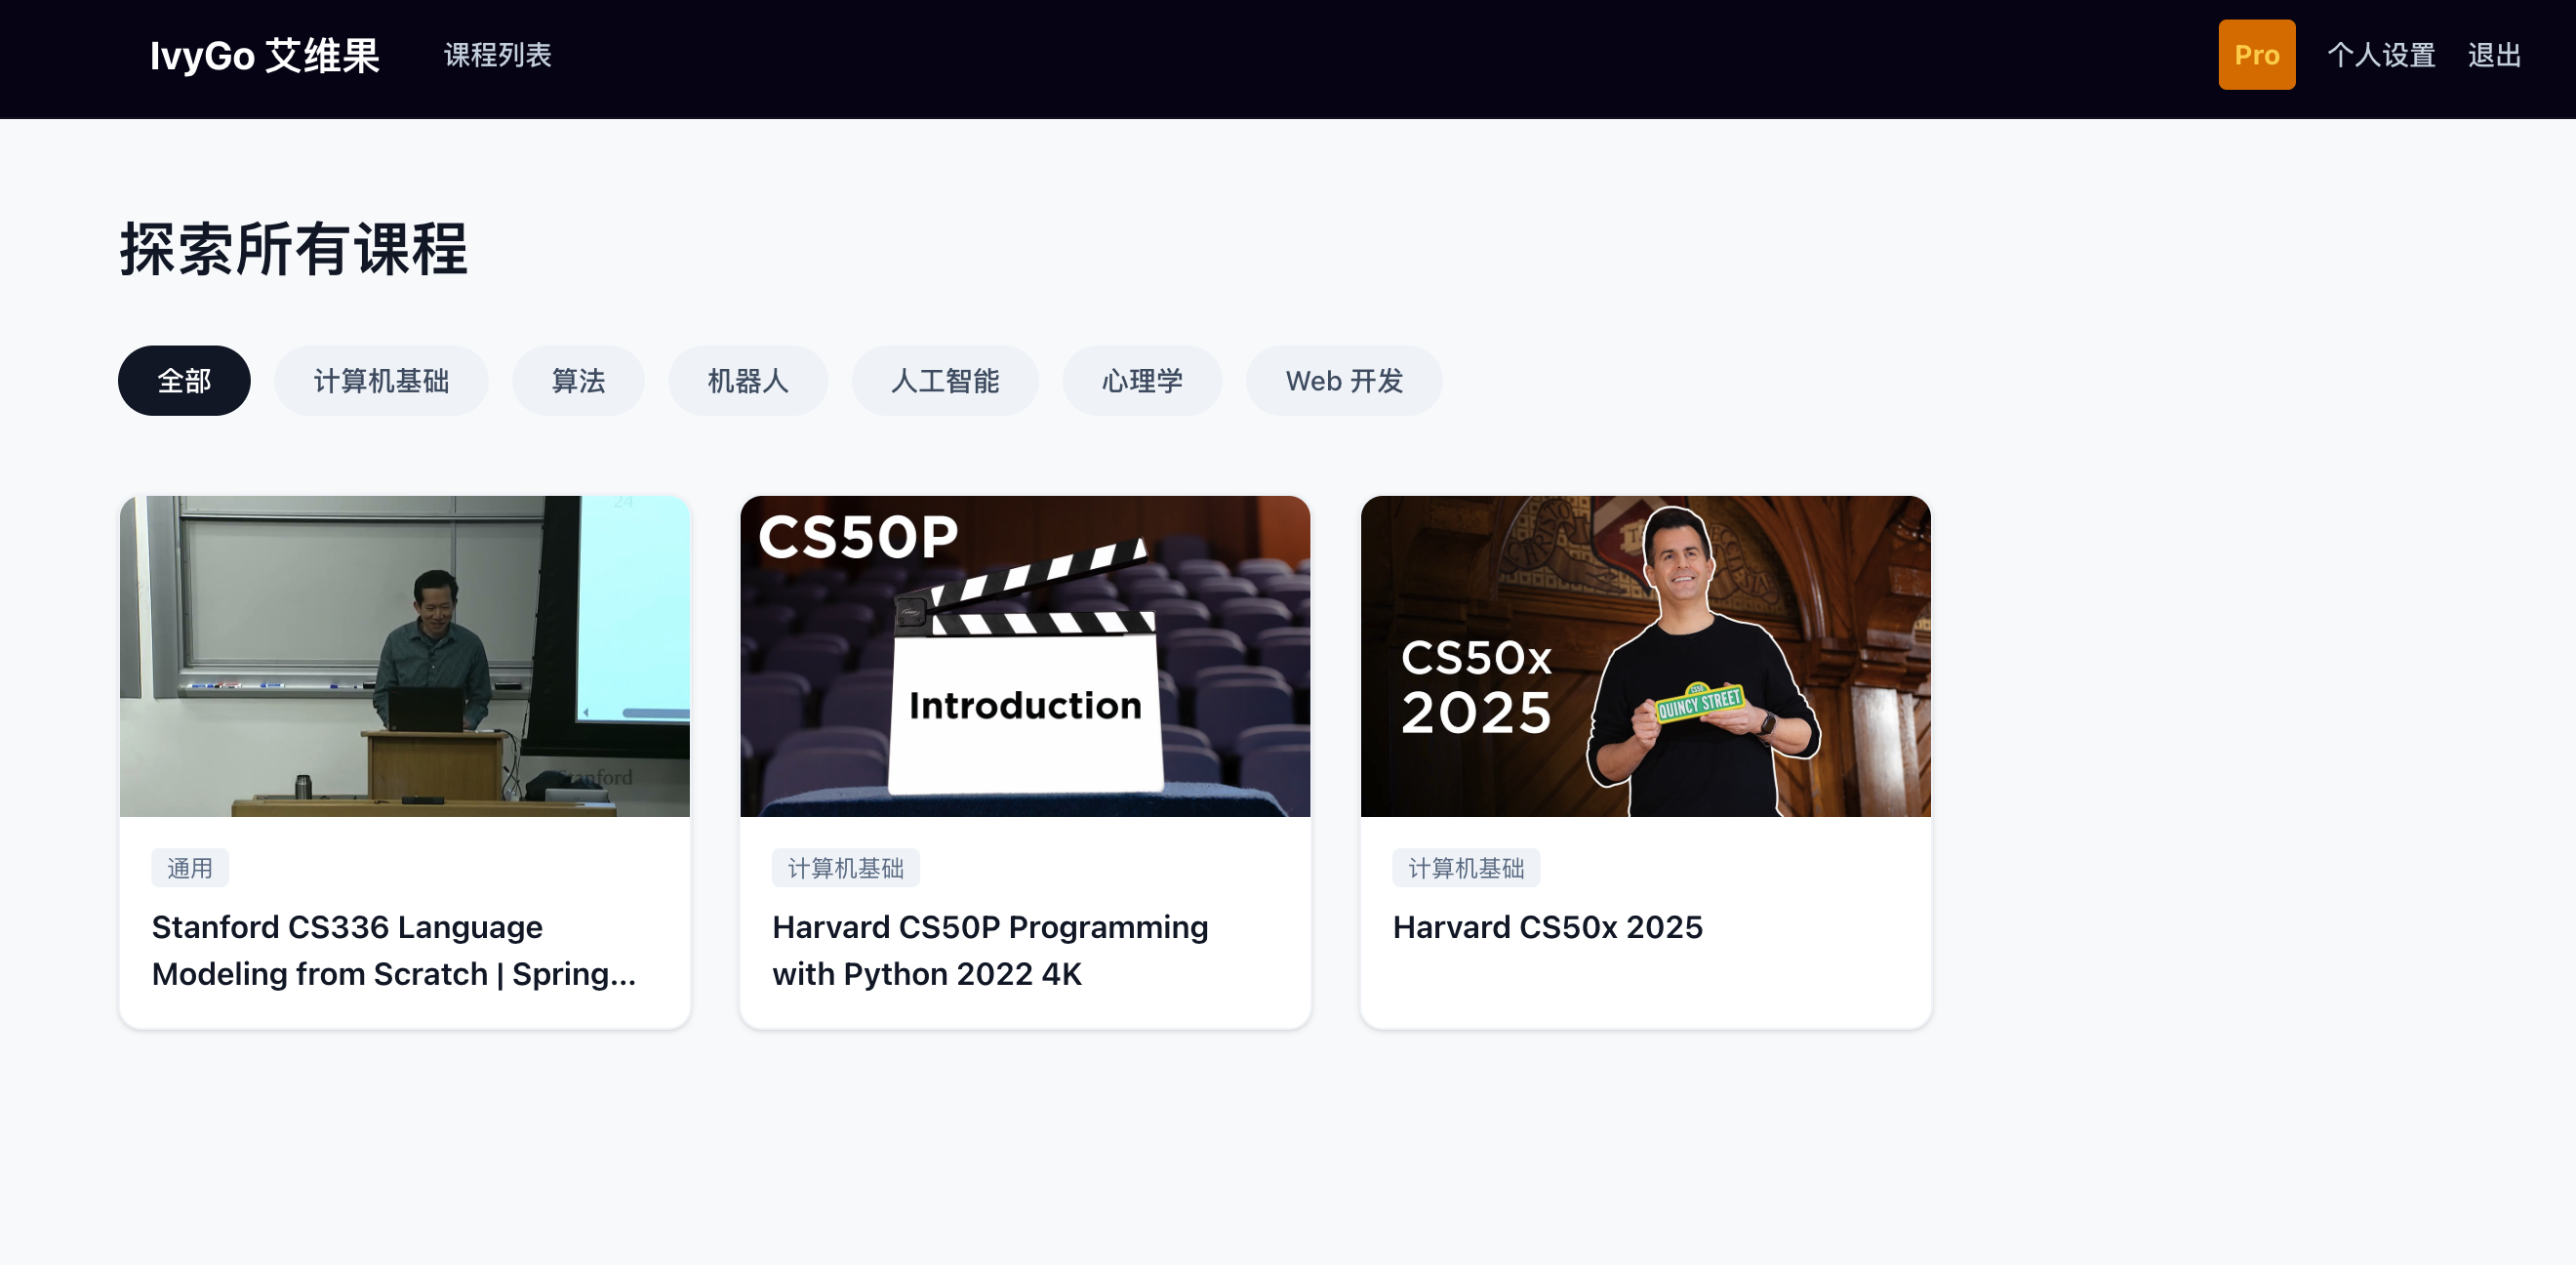Click the IvyGo 艾维果 logo
This screenshot has width=2576, height=1265.
[x=264, y=55]
